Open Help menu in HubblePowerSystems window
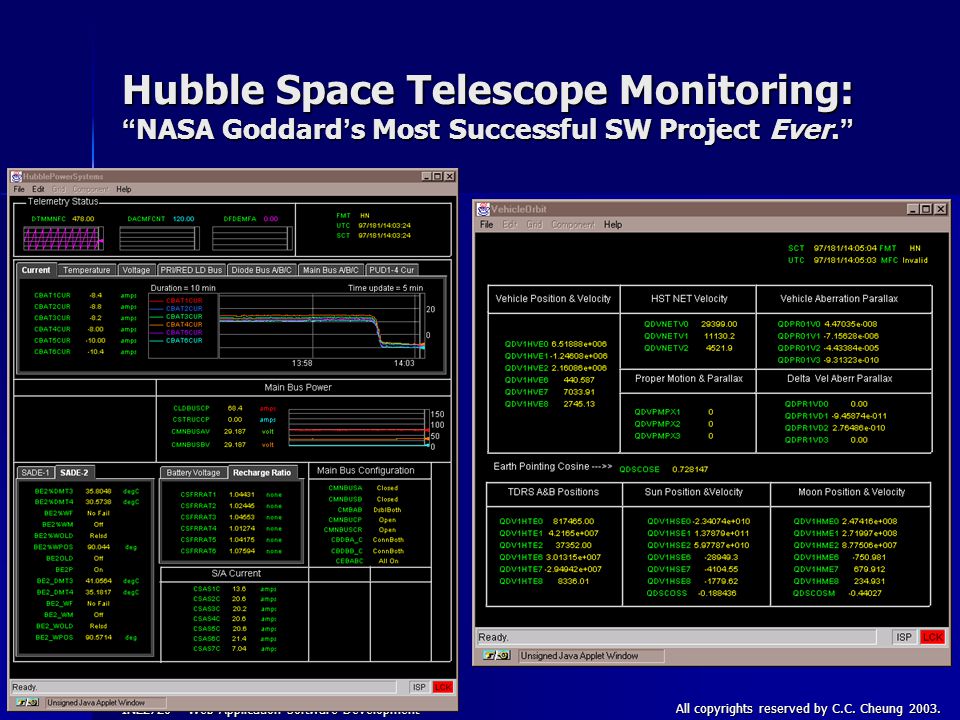The image size is (960, 720). point(124,189)
